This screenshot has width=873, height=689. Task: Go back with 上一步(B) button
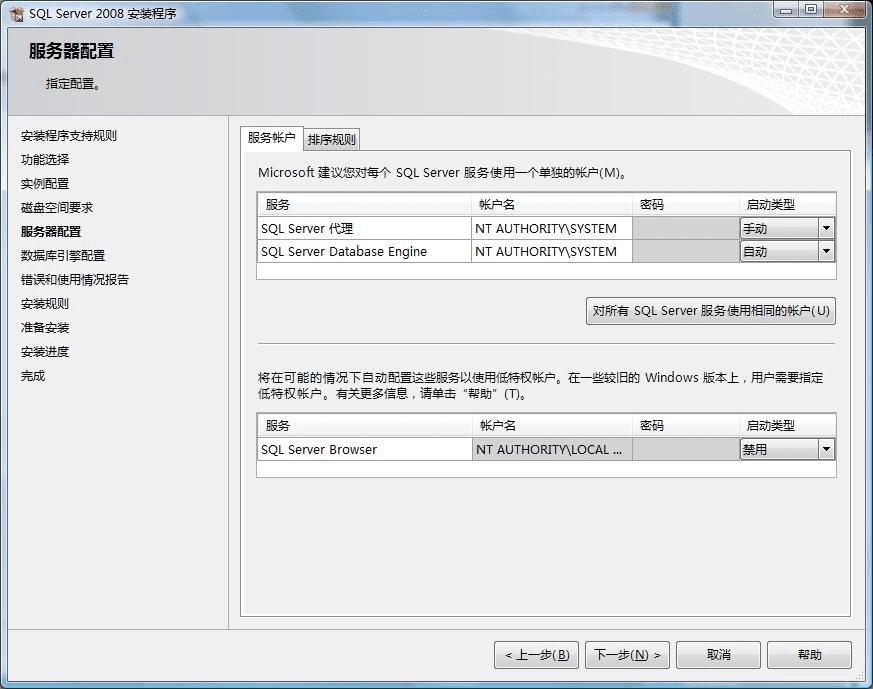click(x=536, y=654)
